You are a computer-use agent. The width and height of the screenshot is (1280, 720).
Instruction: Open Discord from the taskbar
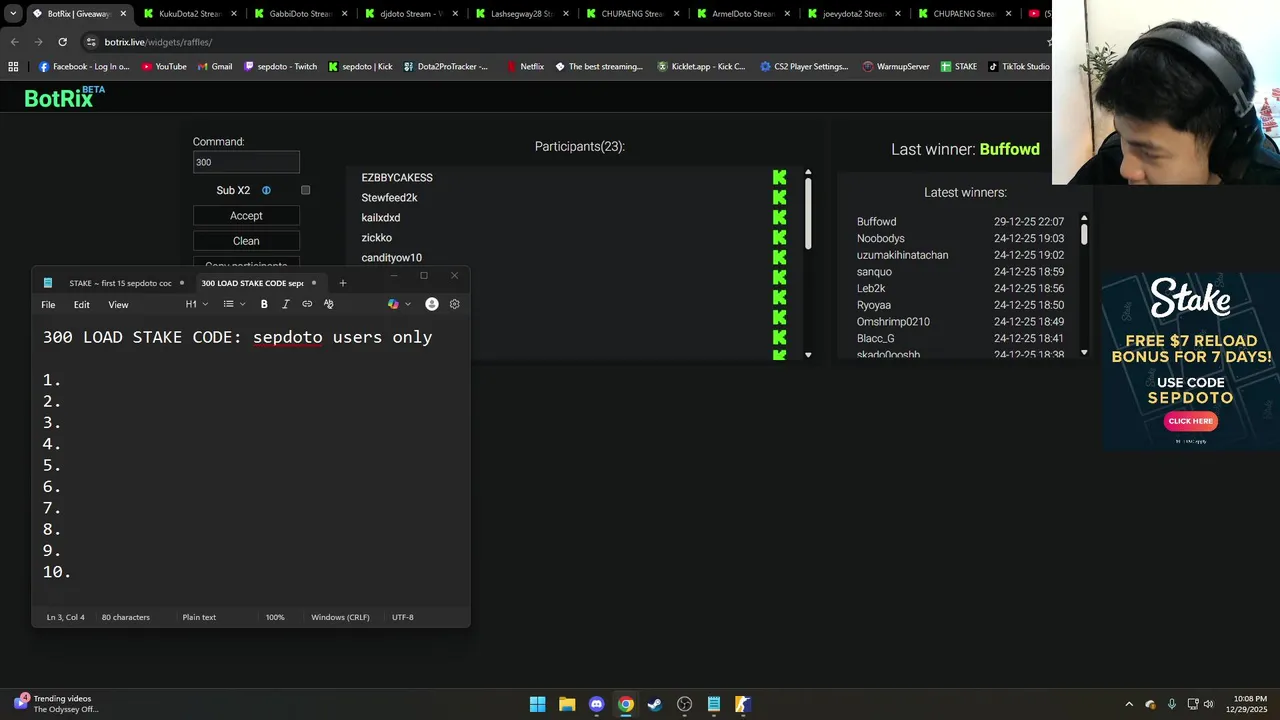click(596, 704)
